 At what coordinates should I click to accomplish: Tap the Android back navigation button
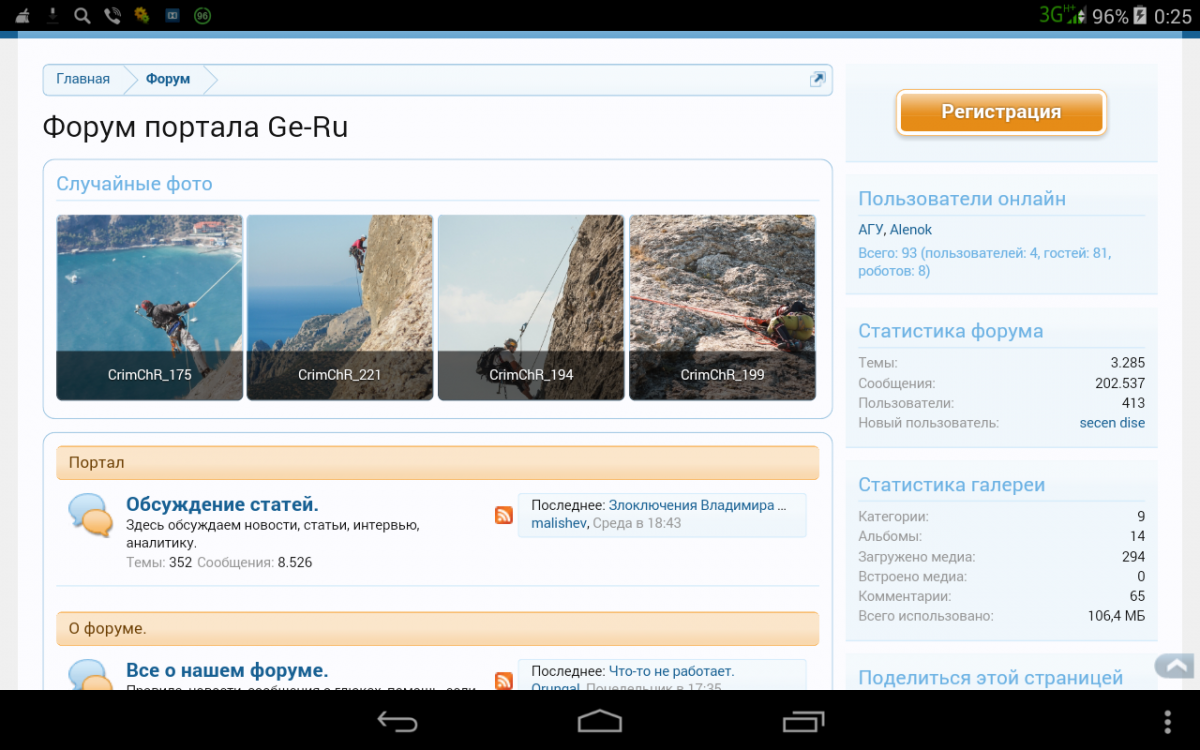[397, 721]
